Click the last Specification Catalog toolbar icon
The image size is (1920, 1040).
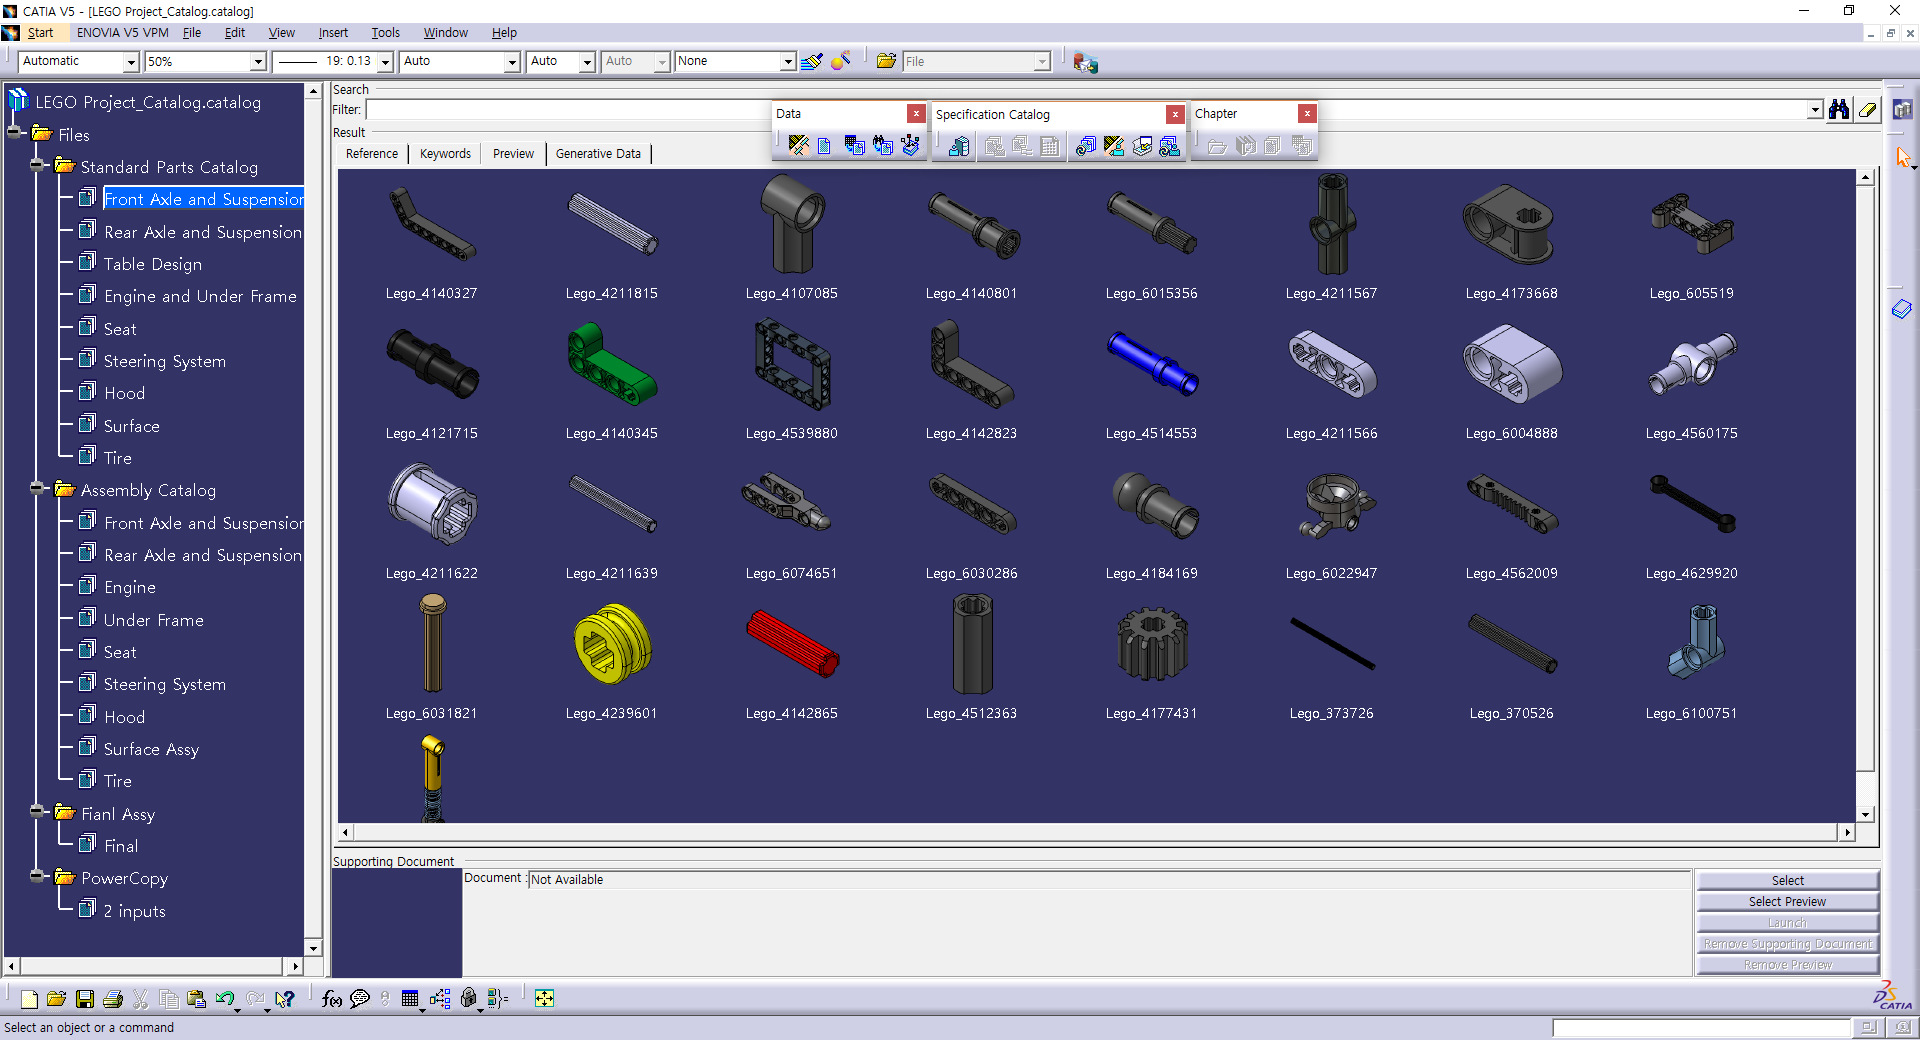point(1170,147)
